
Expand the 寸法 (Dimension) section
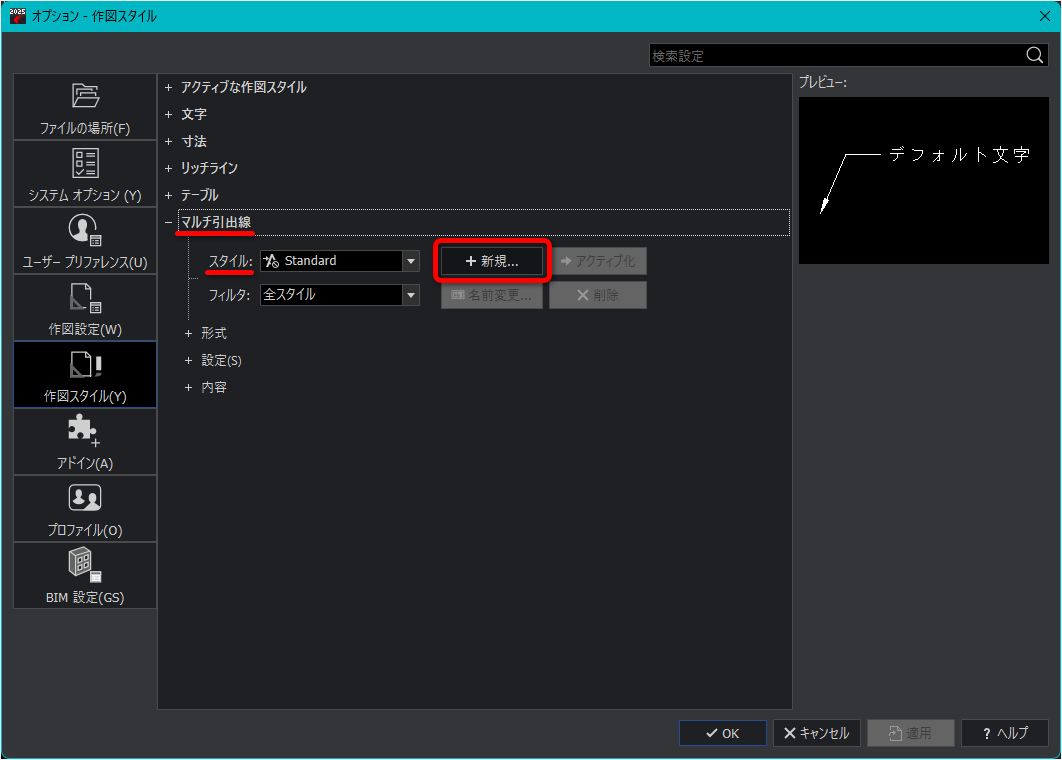169,142
